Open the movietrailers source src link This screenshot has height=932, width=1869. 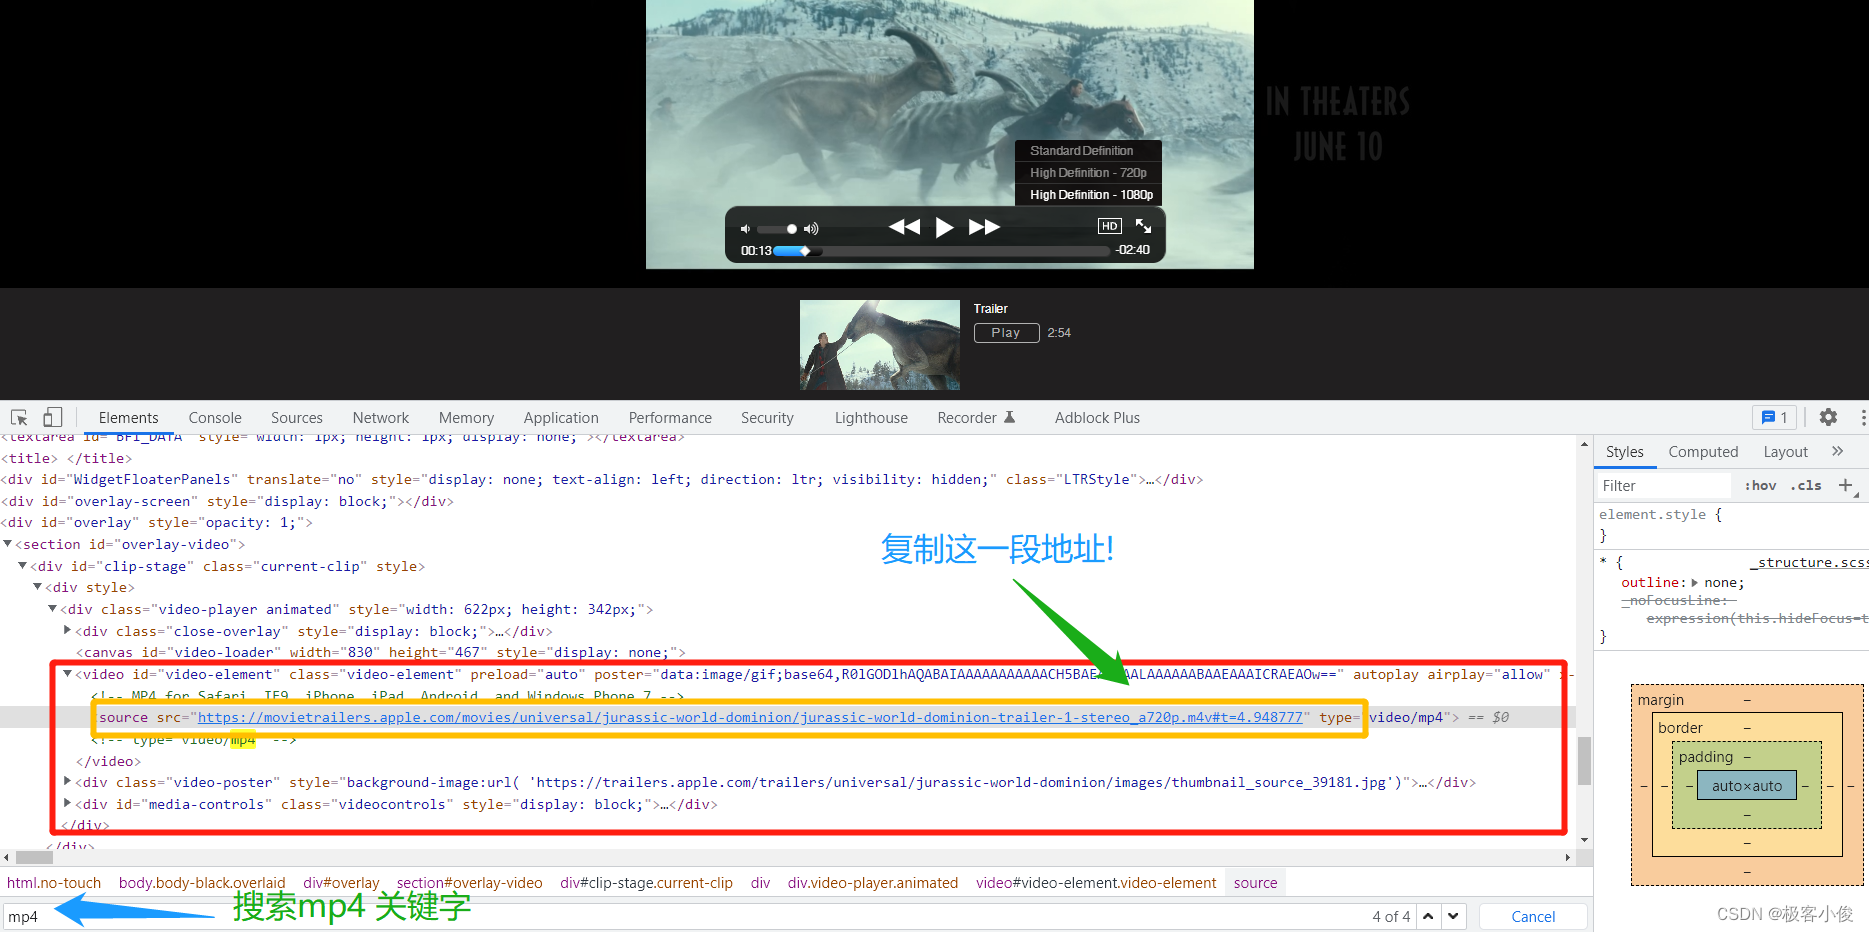point(750,717)
